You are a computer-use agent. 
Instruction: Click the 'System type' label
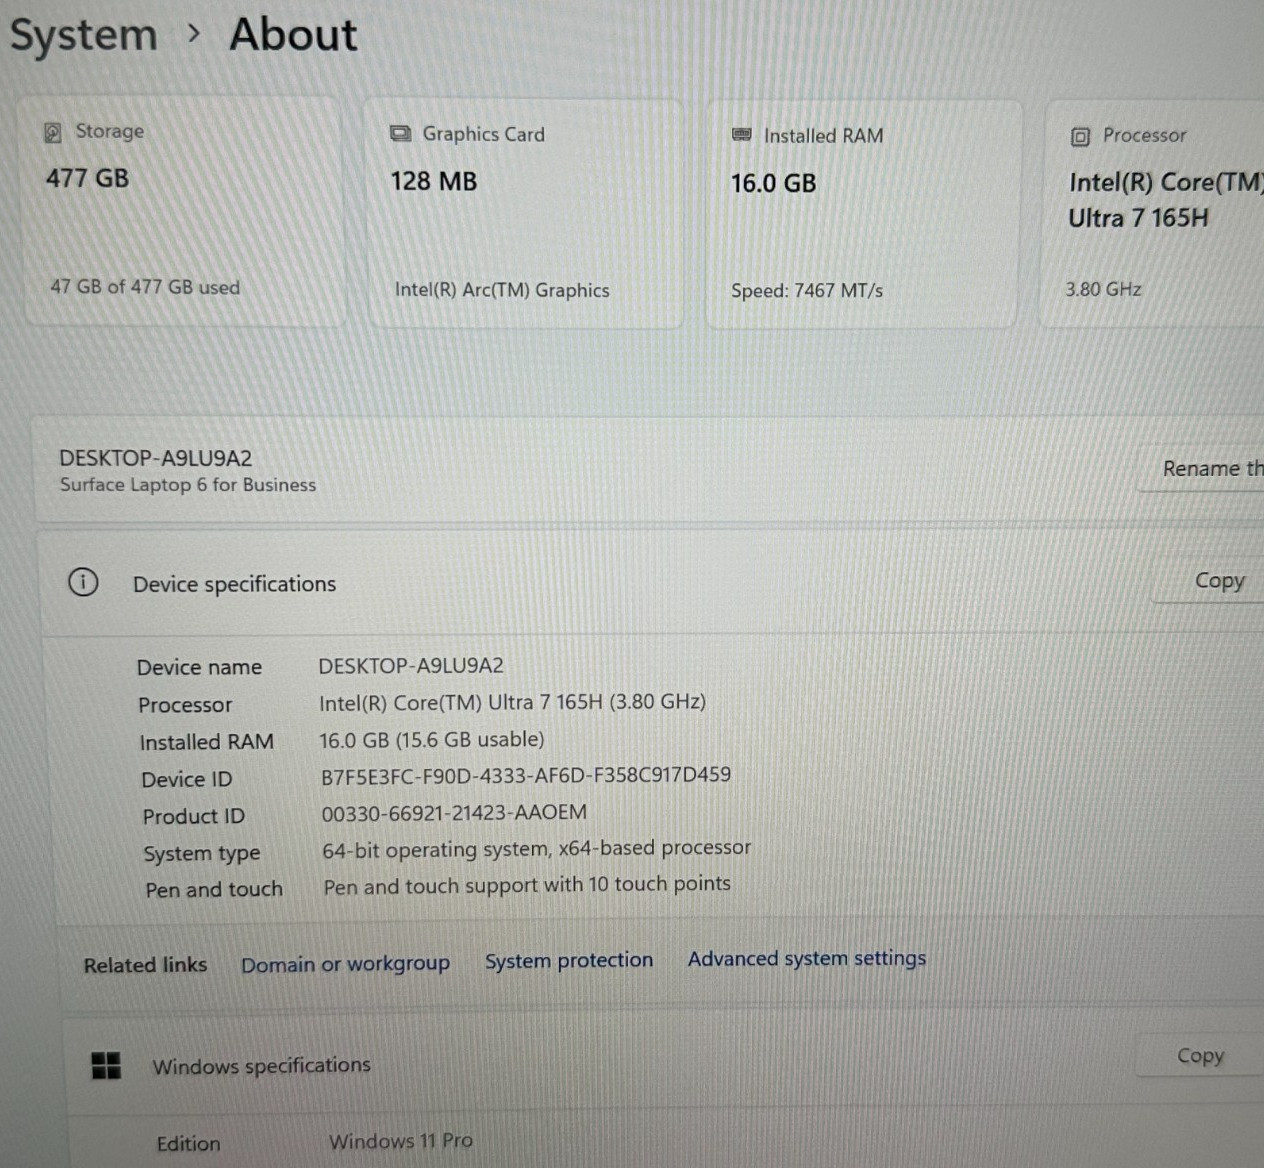(x=202, y=853)
